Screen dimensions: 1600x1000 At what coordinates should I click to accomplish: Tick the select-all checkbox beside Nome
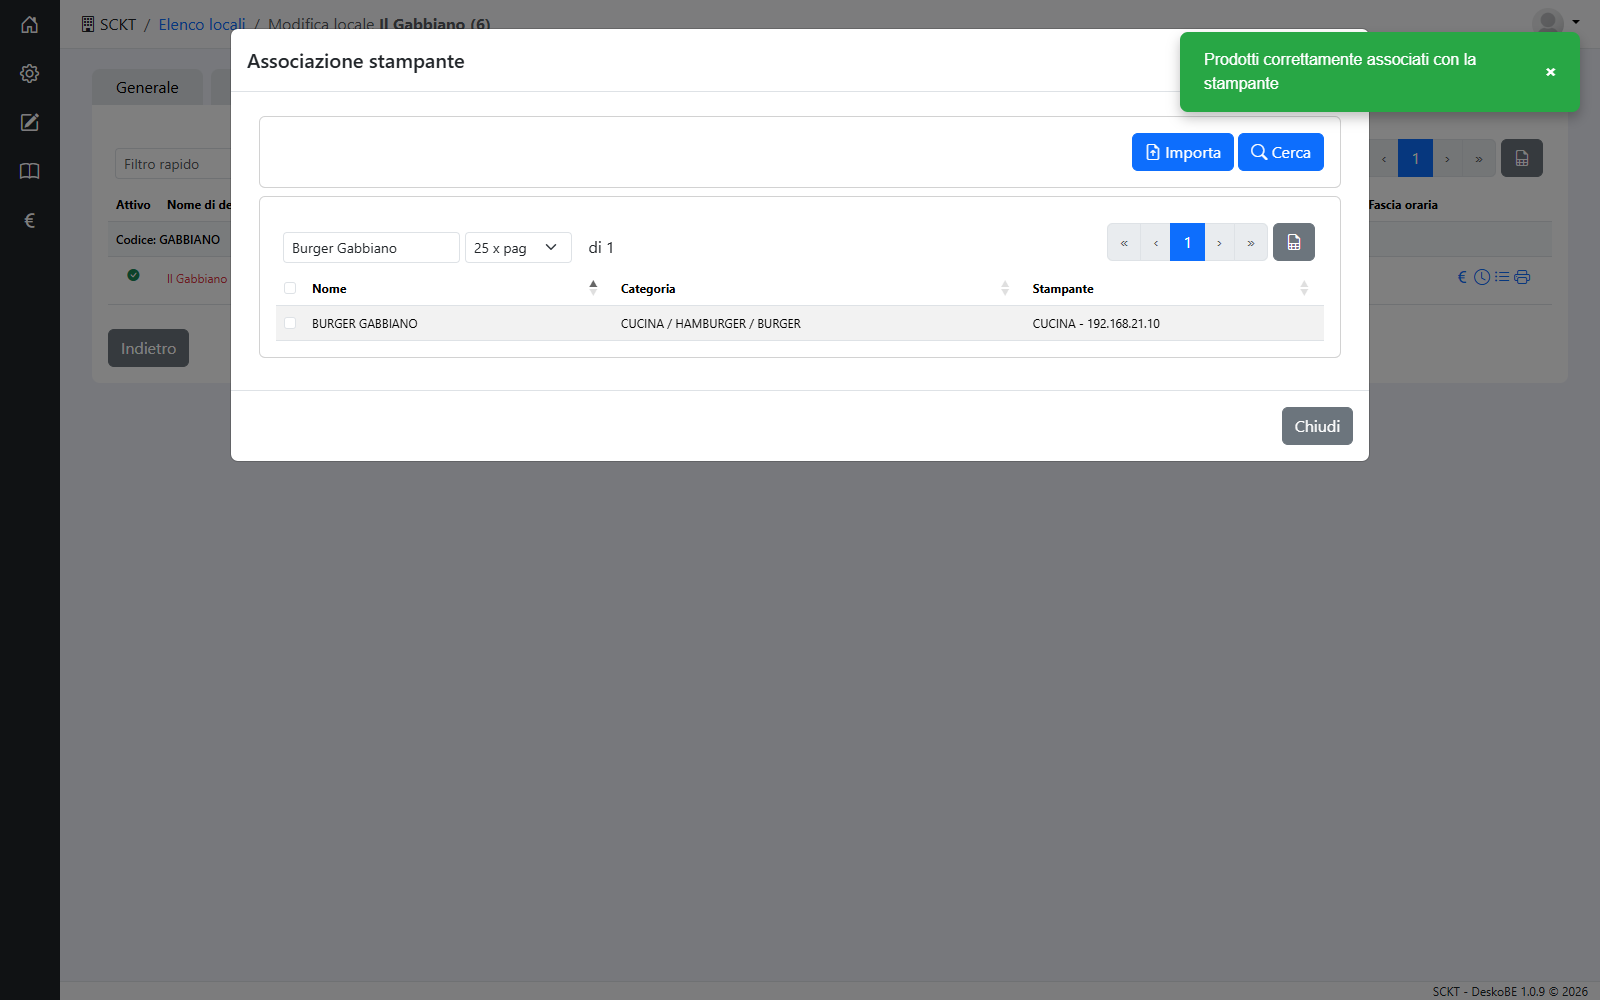click(x=290, y=288)
